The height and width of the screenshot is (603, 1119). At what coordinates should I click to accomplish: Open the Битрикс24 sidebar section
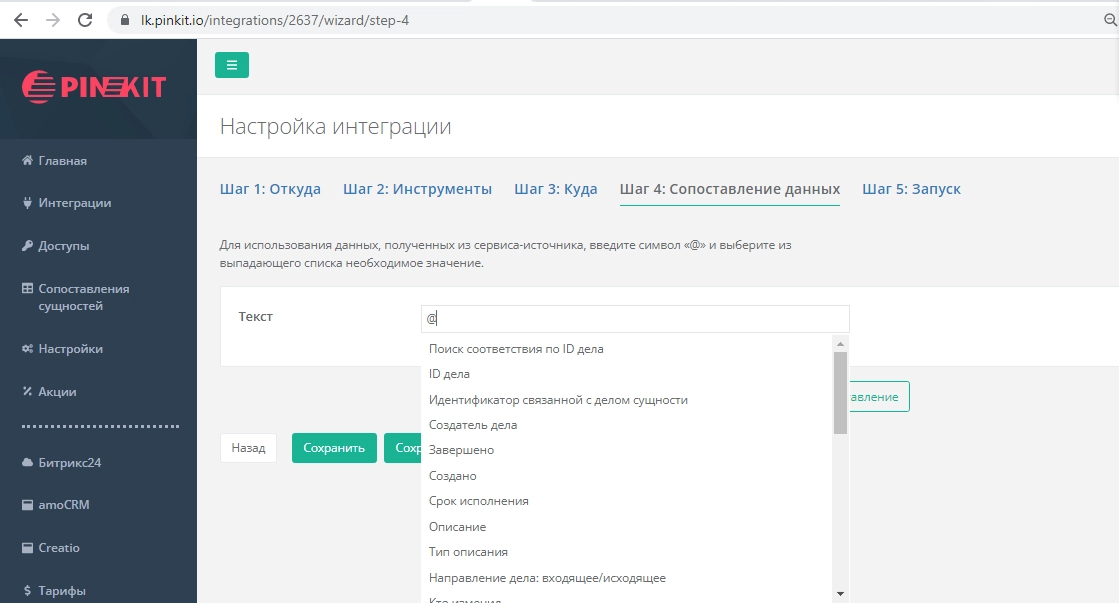tap(69, 463)
